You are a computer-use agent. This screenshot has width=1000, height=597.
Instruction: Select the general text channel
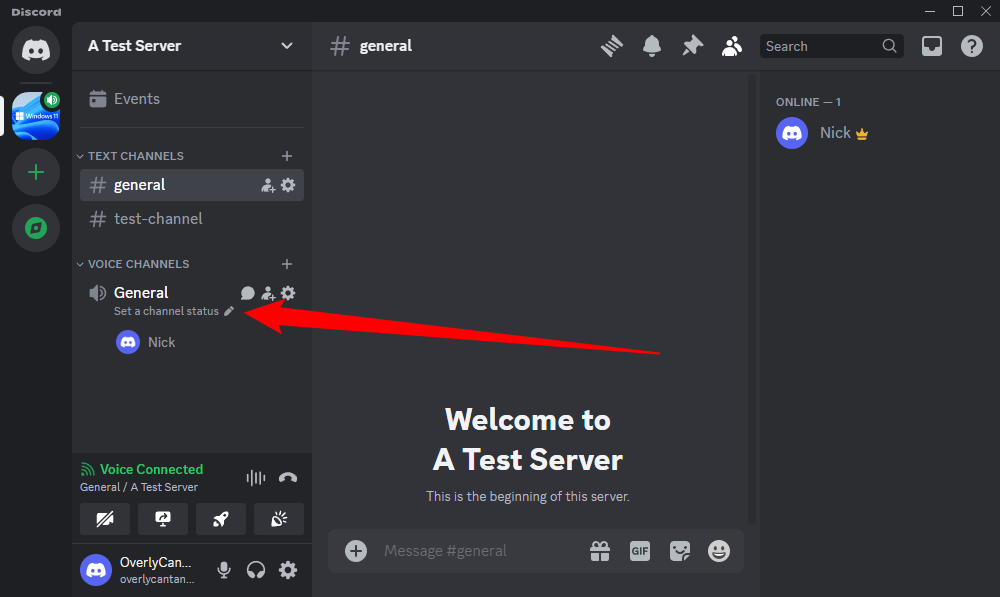(x=192, y=185)
